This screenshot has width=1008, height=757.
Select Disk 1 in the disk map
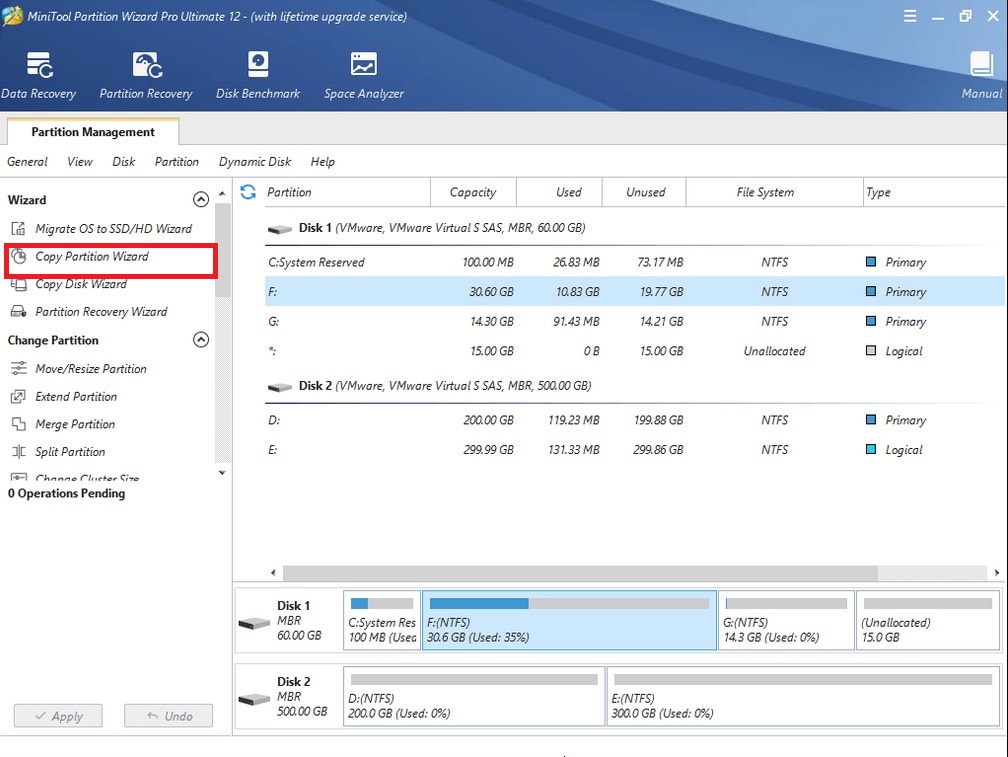288,621
